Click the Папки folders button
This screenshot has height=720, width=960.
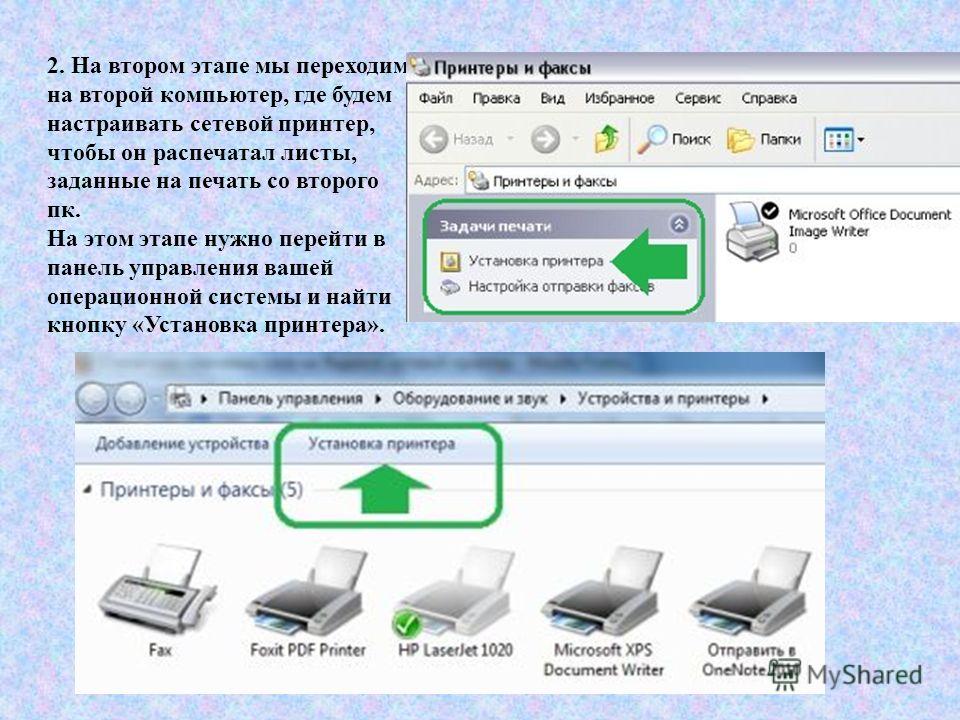pyautogui.click(x=763, y=140)
